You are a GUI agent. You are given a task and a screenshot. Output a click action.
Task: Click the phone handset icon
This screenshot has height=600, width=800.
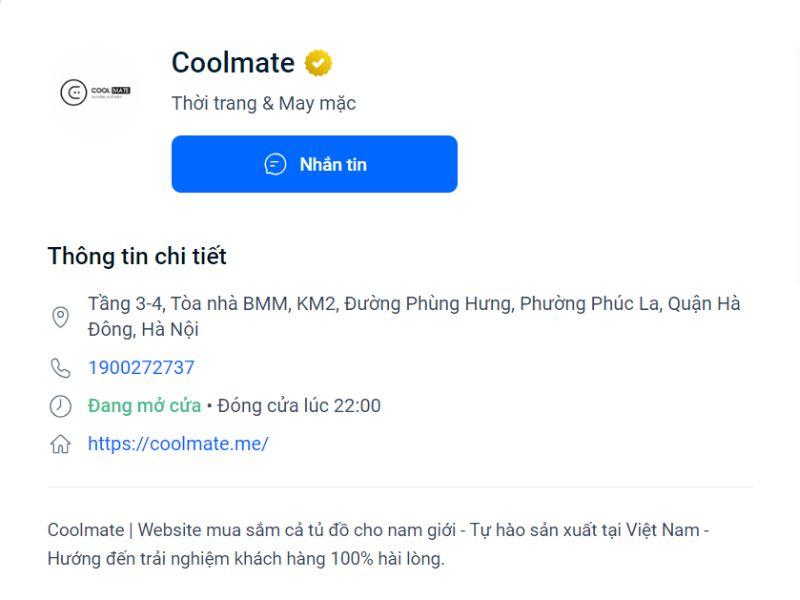[x=60, y=368]
